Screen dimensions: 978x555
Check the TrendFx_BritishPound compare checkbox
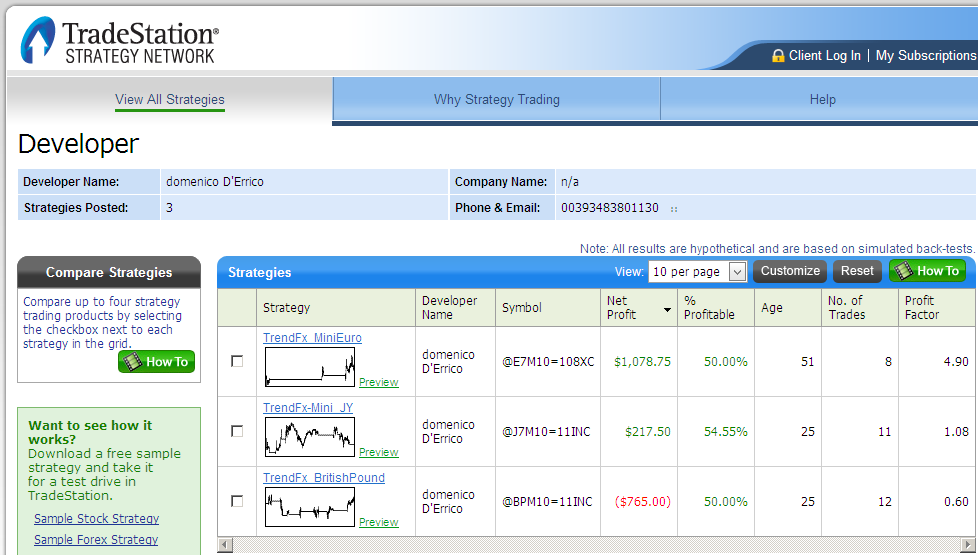[237, 501]
